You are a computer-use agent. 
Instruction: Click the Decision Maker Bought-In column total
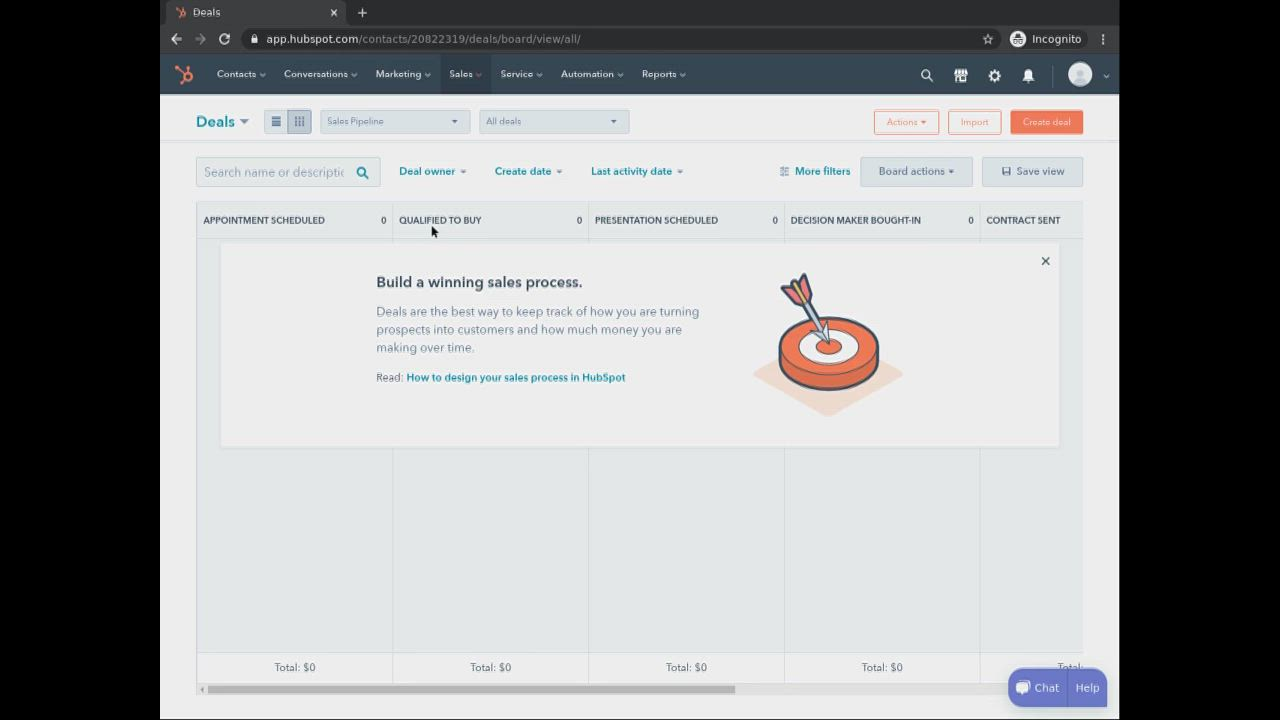[882, 667]
